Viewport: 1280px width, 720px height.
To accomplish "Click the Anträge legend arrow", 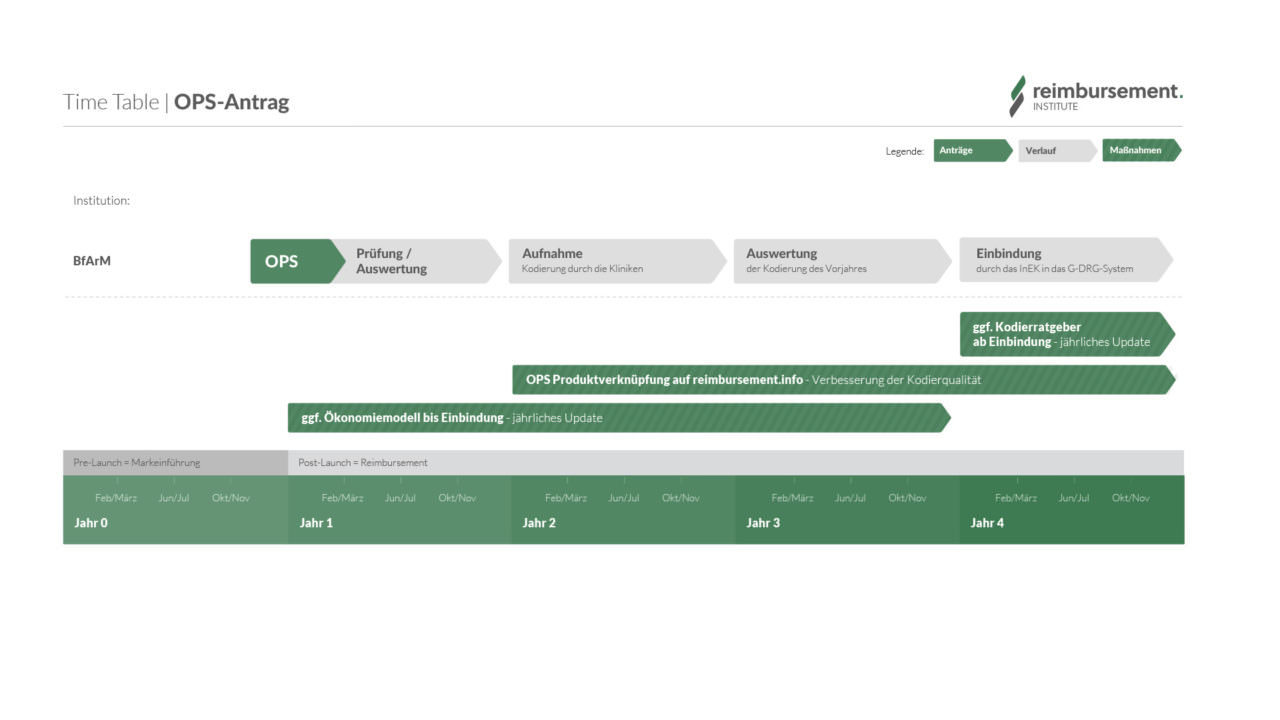I will pos(970,151).
